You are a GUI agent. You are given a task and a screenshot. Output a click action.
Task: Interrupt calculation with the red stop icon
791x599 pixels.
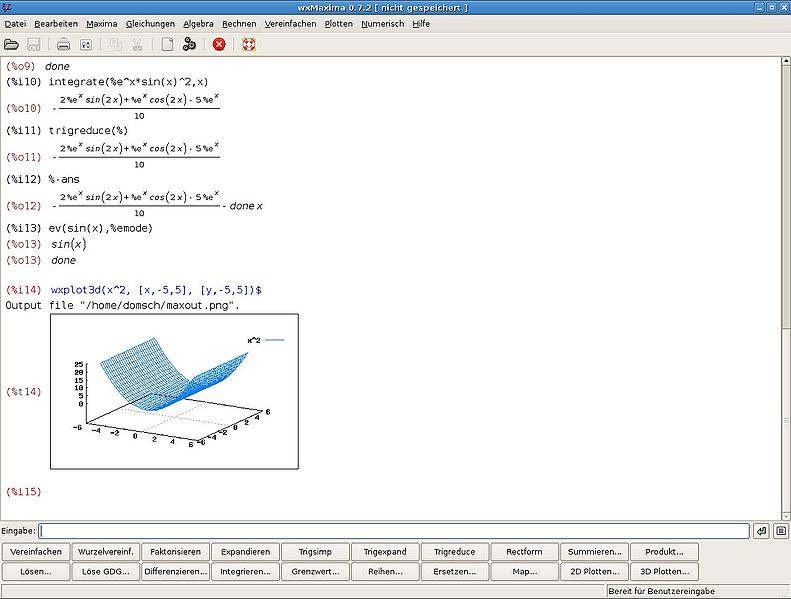pyautogui.click(x=219, y=44)
